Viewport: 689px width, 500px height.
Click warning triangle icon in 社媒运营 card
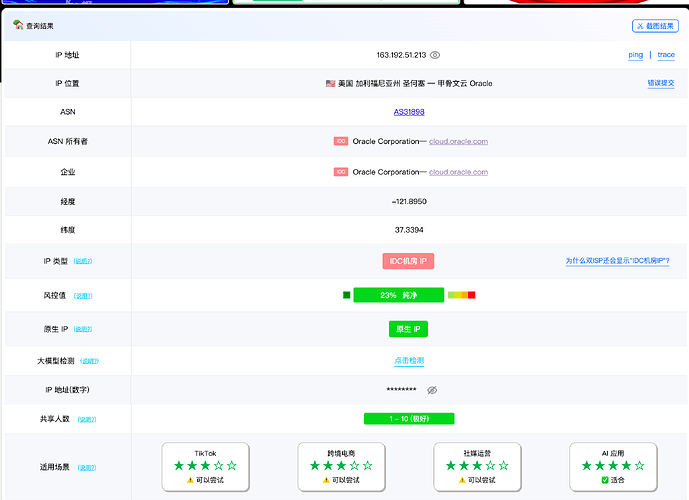click(x=462, y=480)
